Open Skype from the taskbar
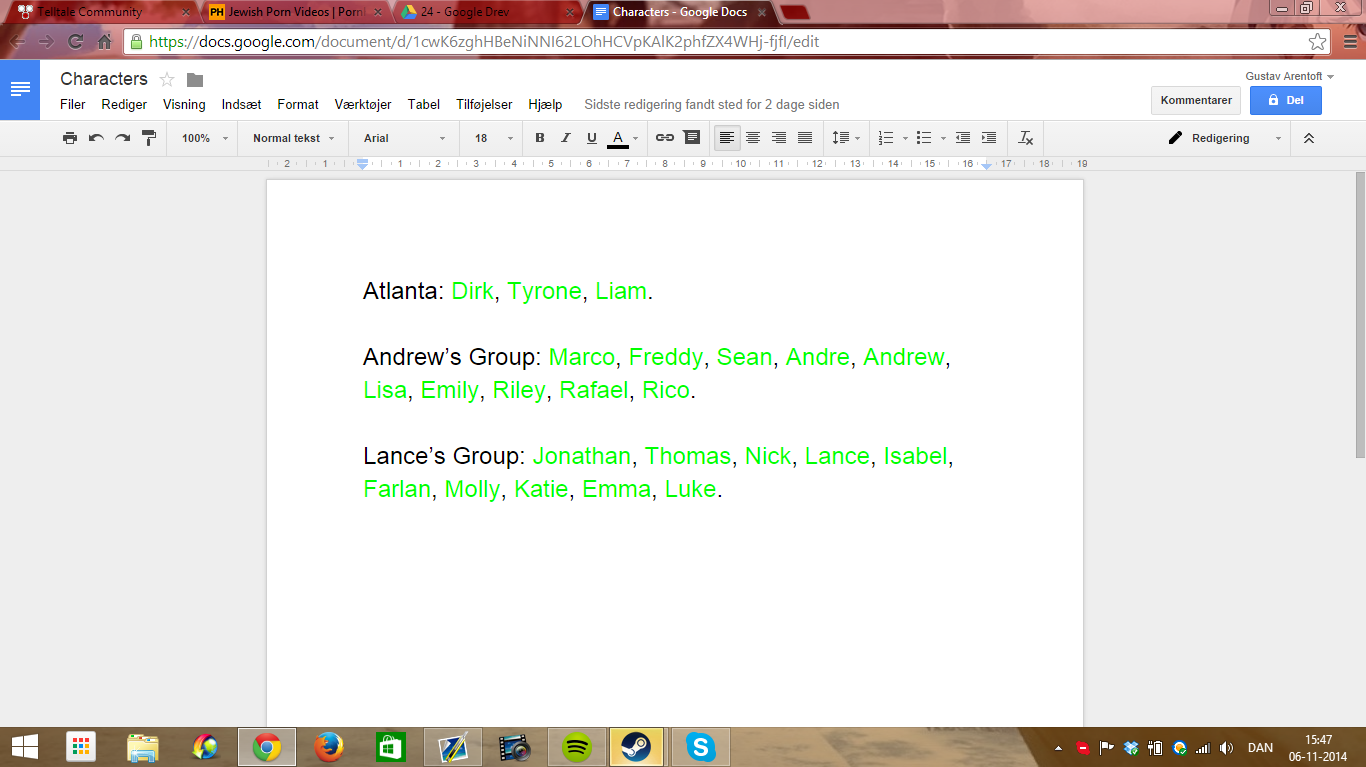This screenshot has width=1366, height=767. pyautogui.click(x=700, y=747)
